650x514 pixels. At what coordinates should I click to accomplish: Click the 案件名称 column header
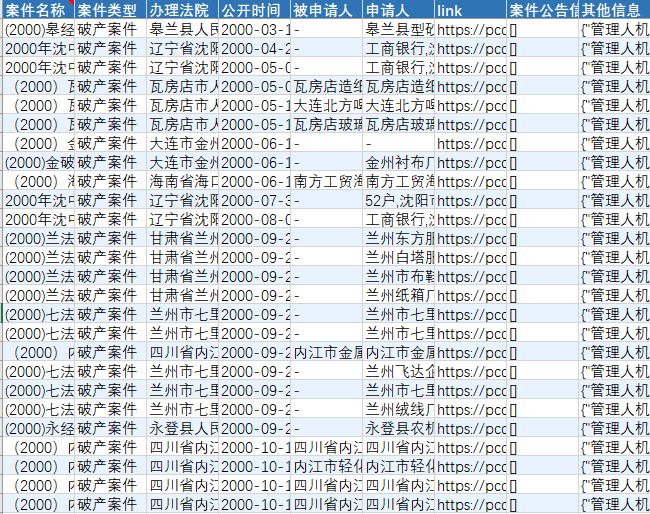pos(40,10)
